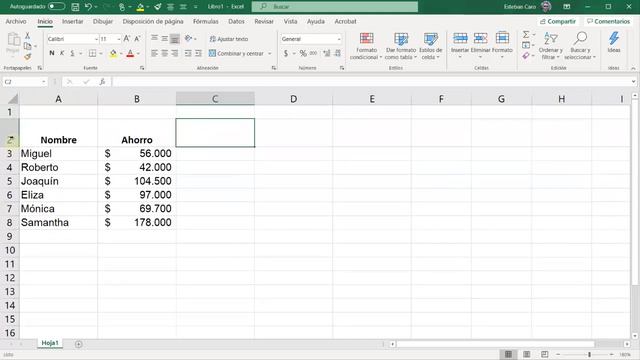Toggle Italic (K) formatting
Image resolution: width=640 pixels, height=360 pixels.
pyautogui.click(x=62, y=53)
